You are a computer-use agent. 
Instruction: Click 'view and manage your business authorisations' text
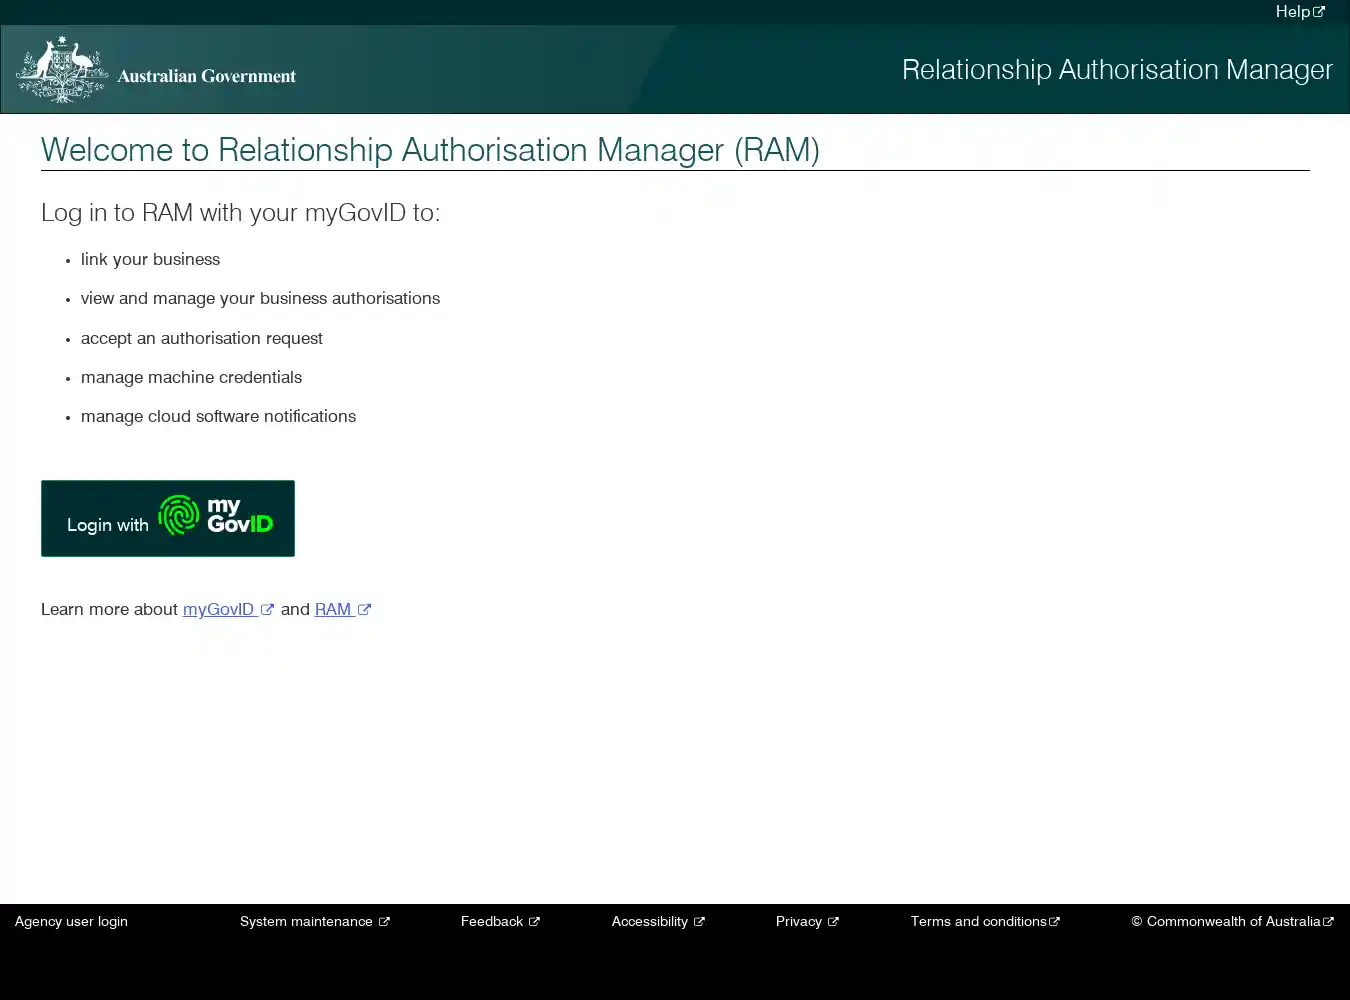pyautogui.click(x=260, y=299)
